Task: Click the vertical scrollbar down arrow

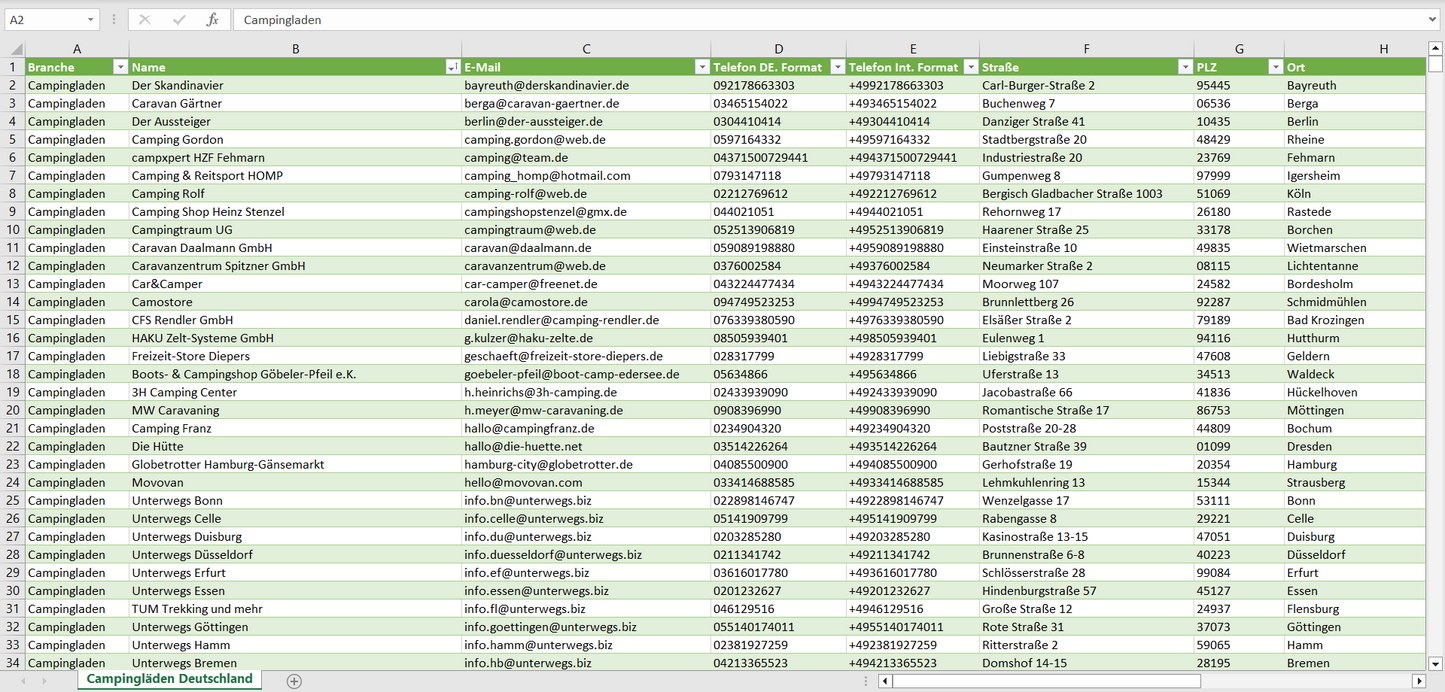Action: click(1435, 662)
